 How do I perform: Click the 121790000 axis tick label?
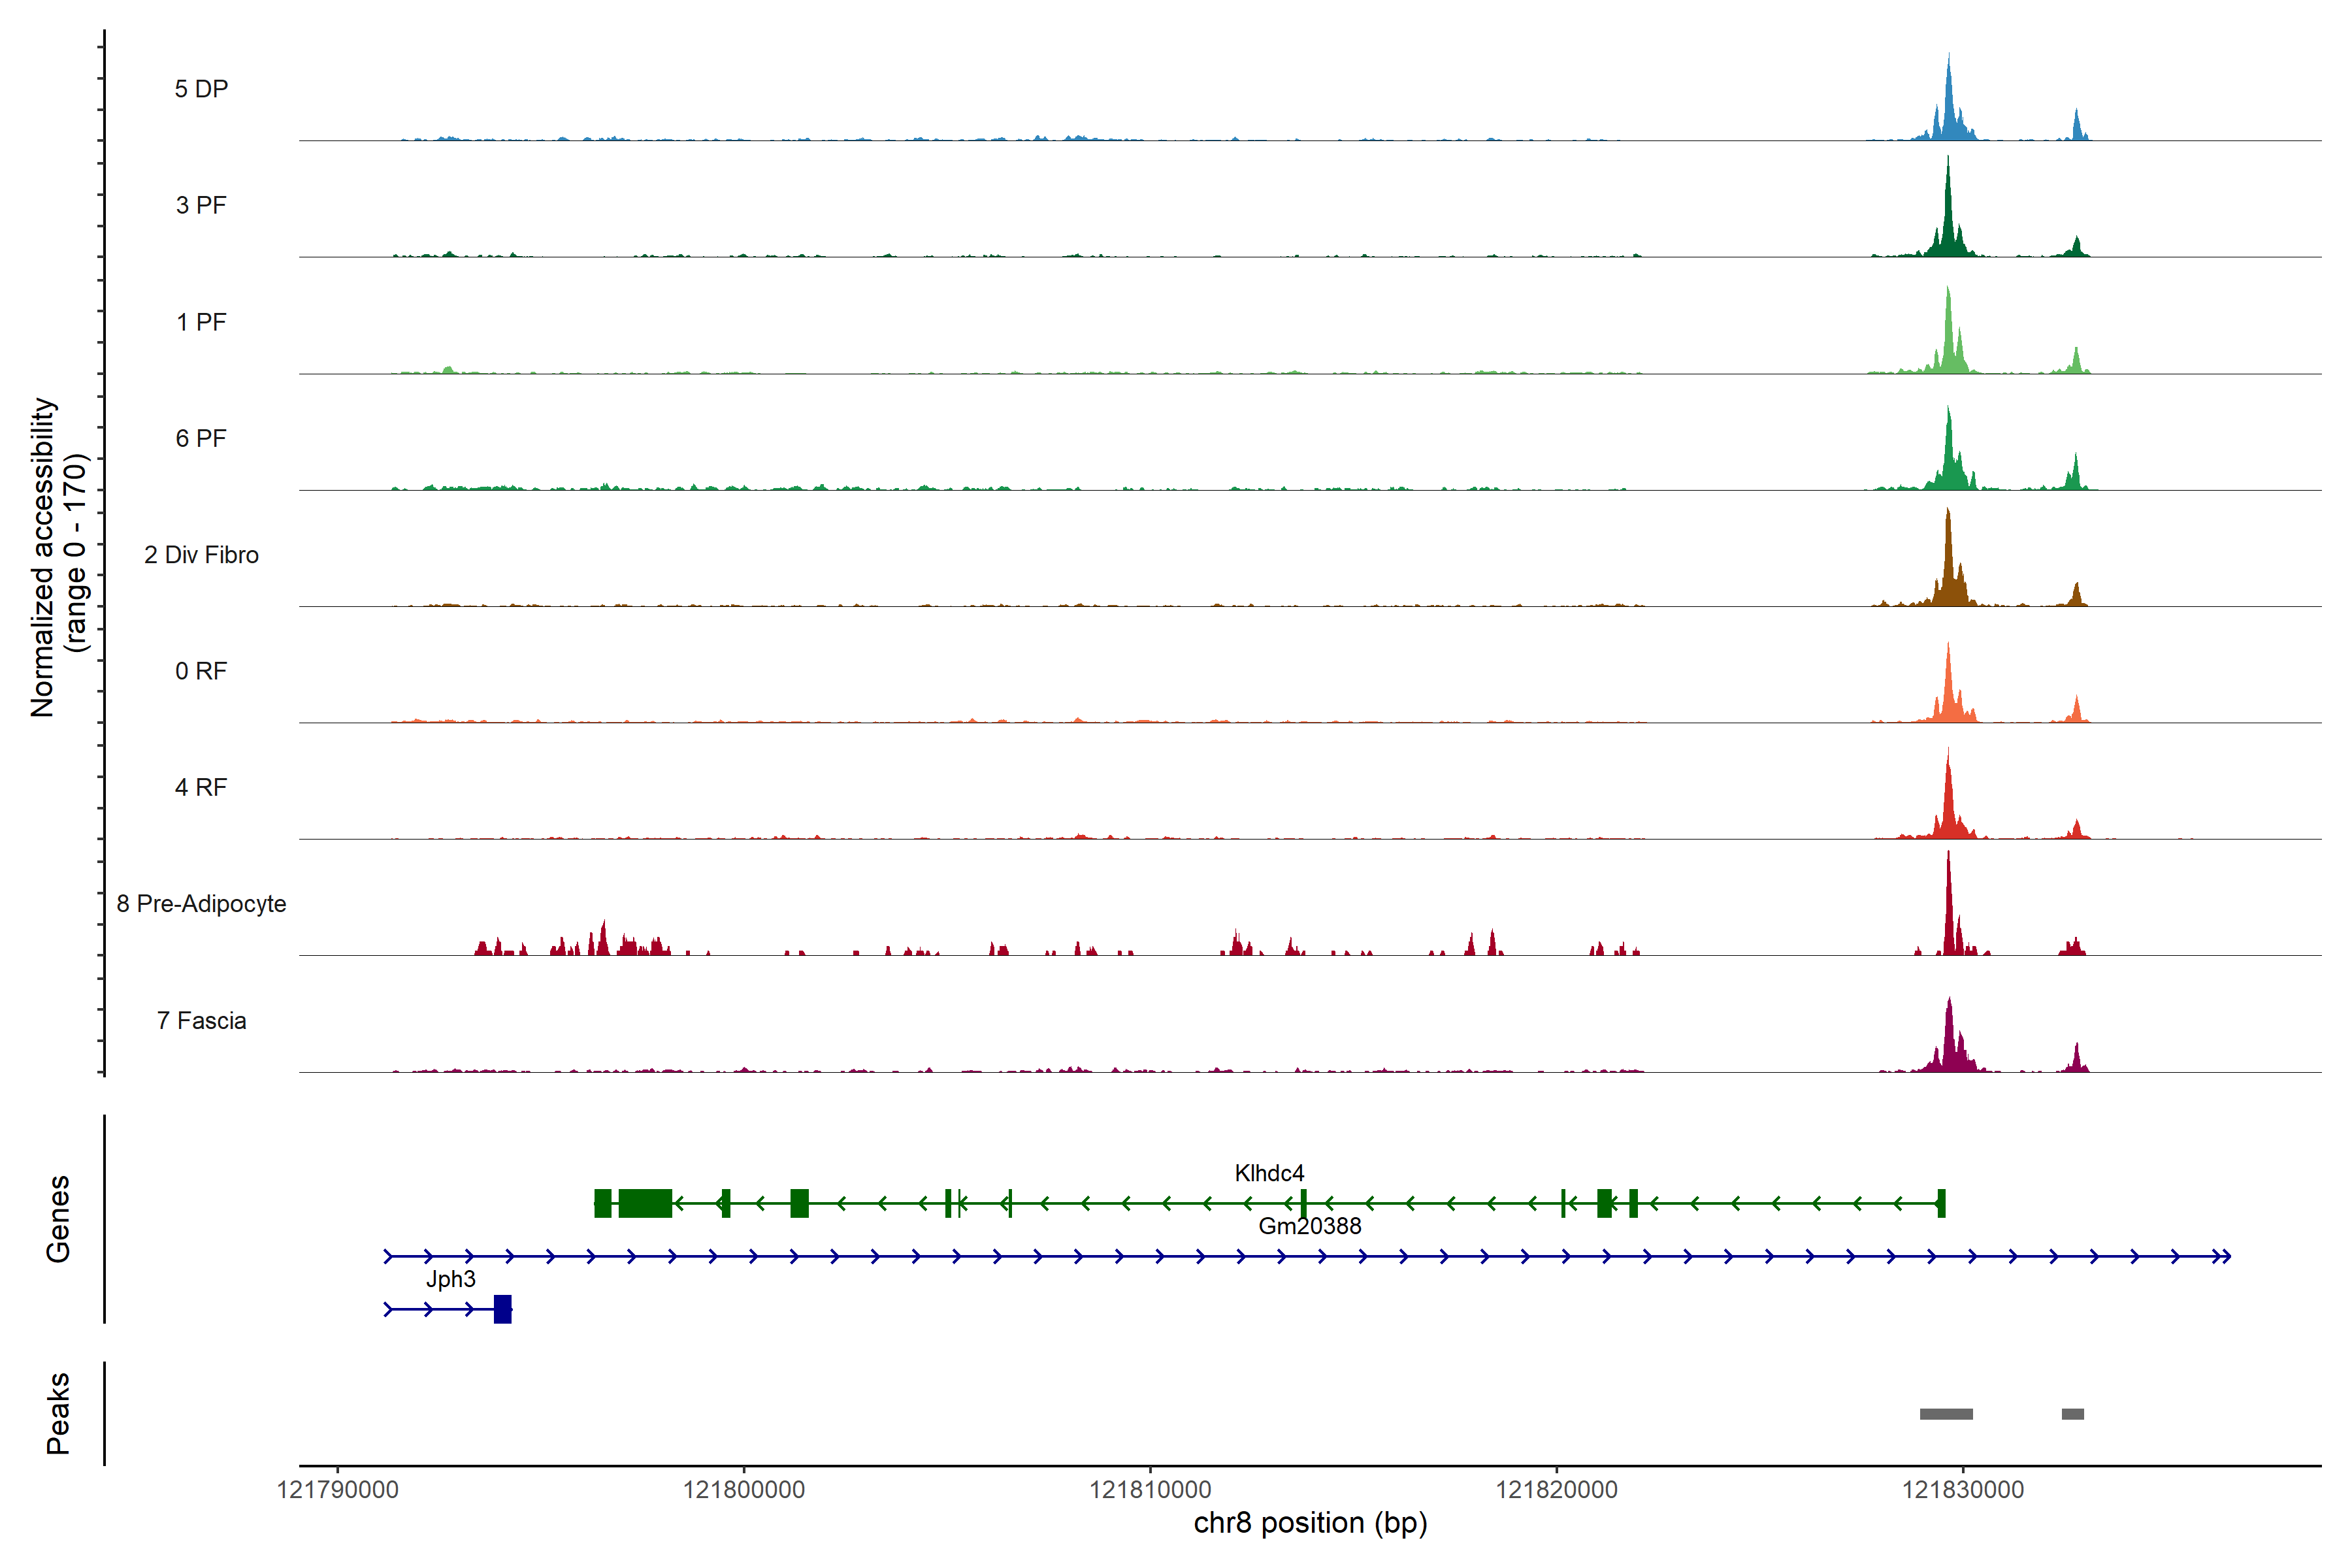coord(338,1490)
